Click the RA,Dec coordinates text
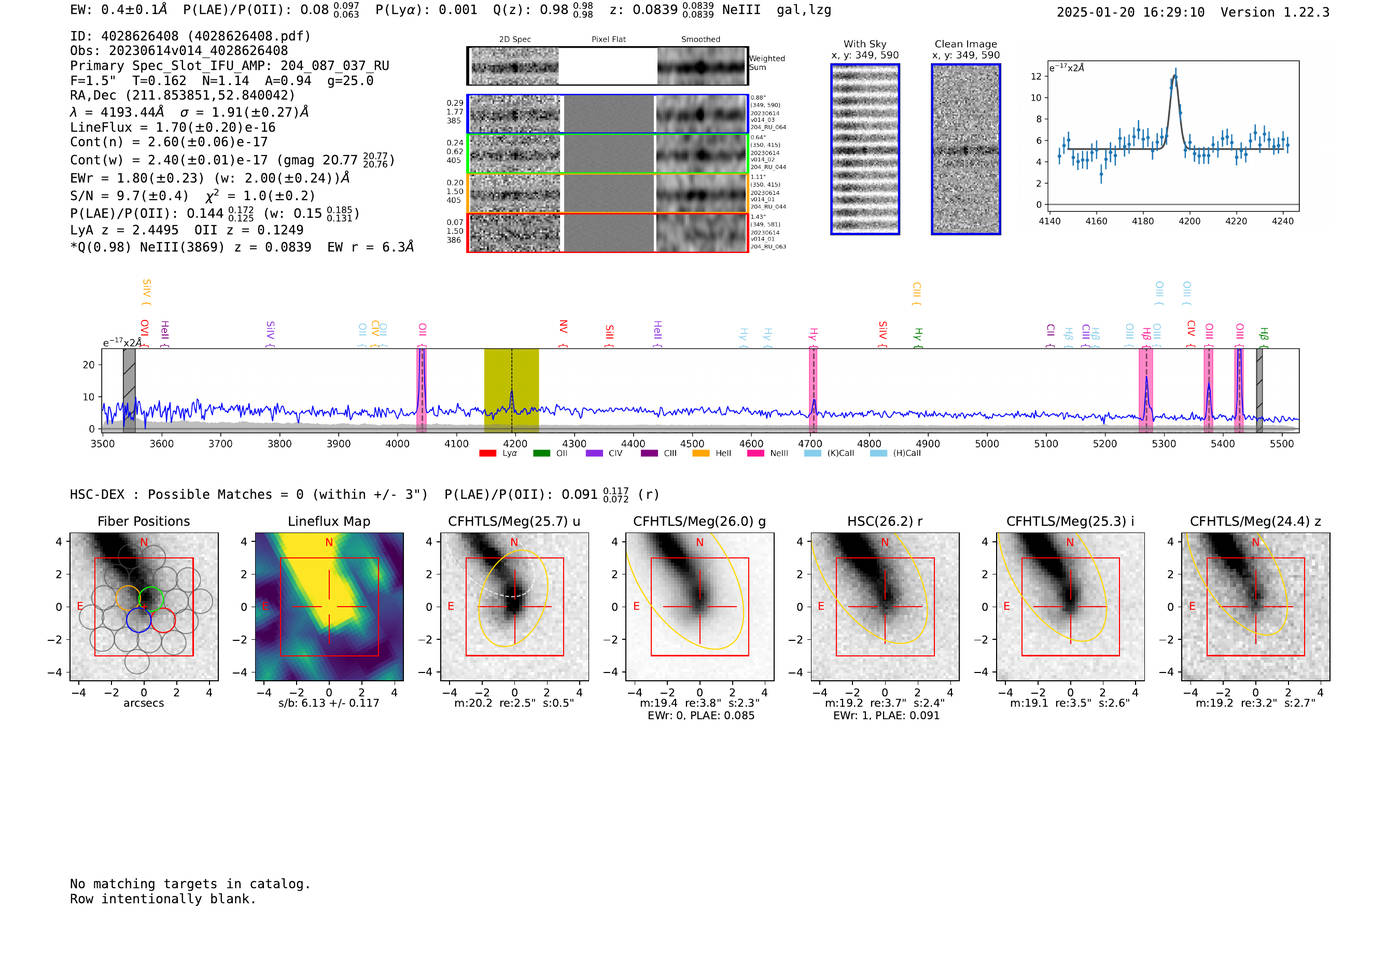The width and height of the screenshot is (1400, 953). [182, 96]
